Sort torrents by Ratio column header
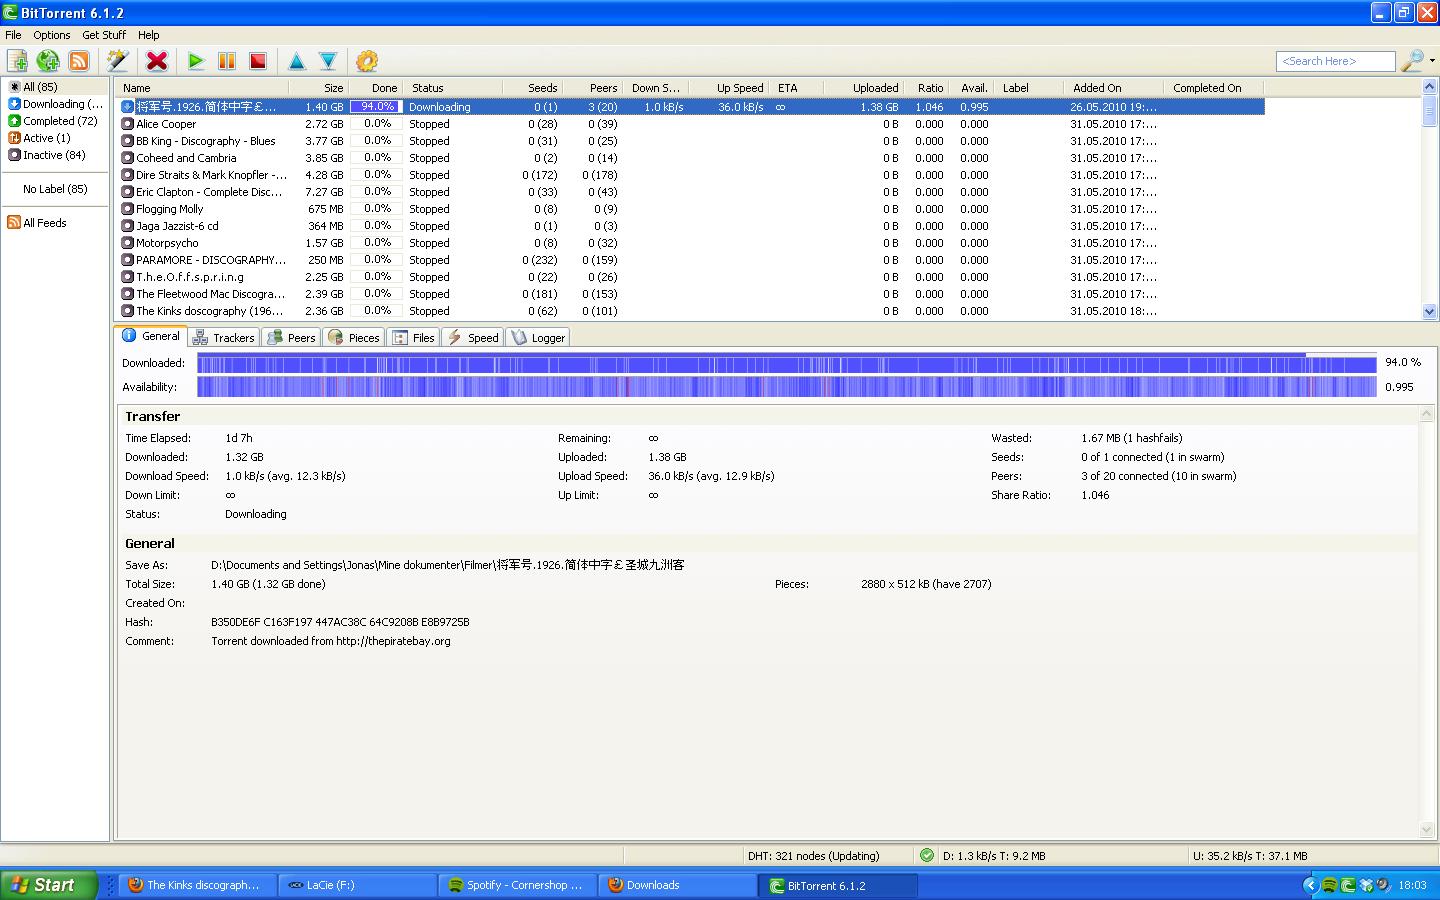The image size is (1440, 900). tap(927, 88)
